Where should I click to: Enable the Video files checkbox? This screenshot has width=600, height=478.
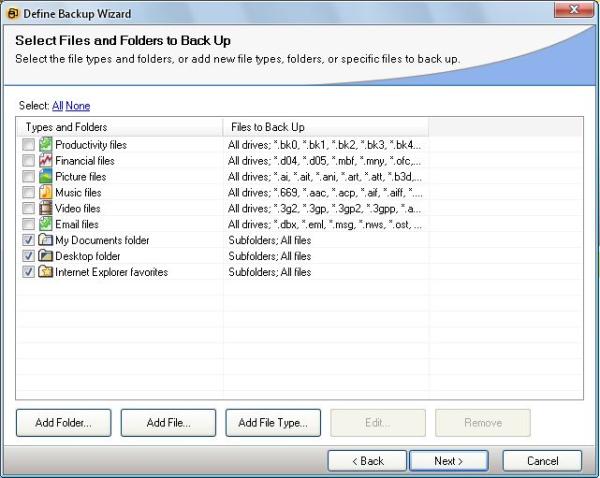click(x=28, y=208)
